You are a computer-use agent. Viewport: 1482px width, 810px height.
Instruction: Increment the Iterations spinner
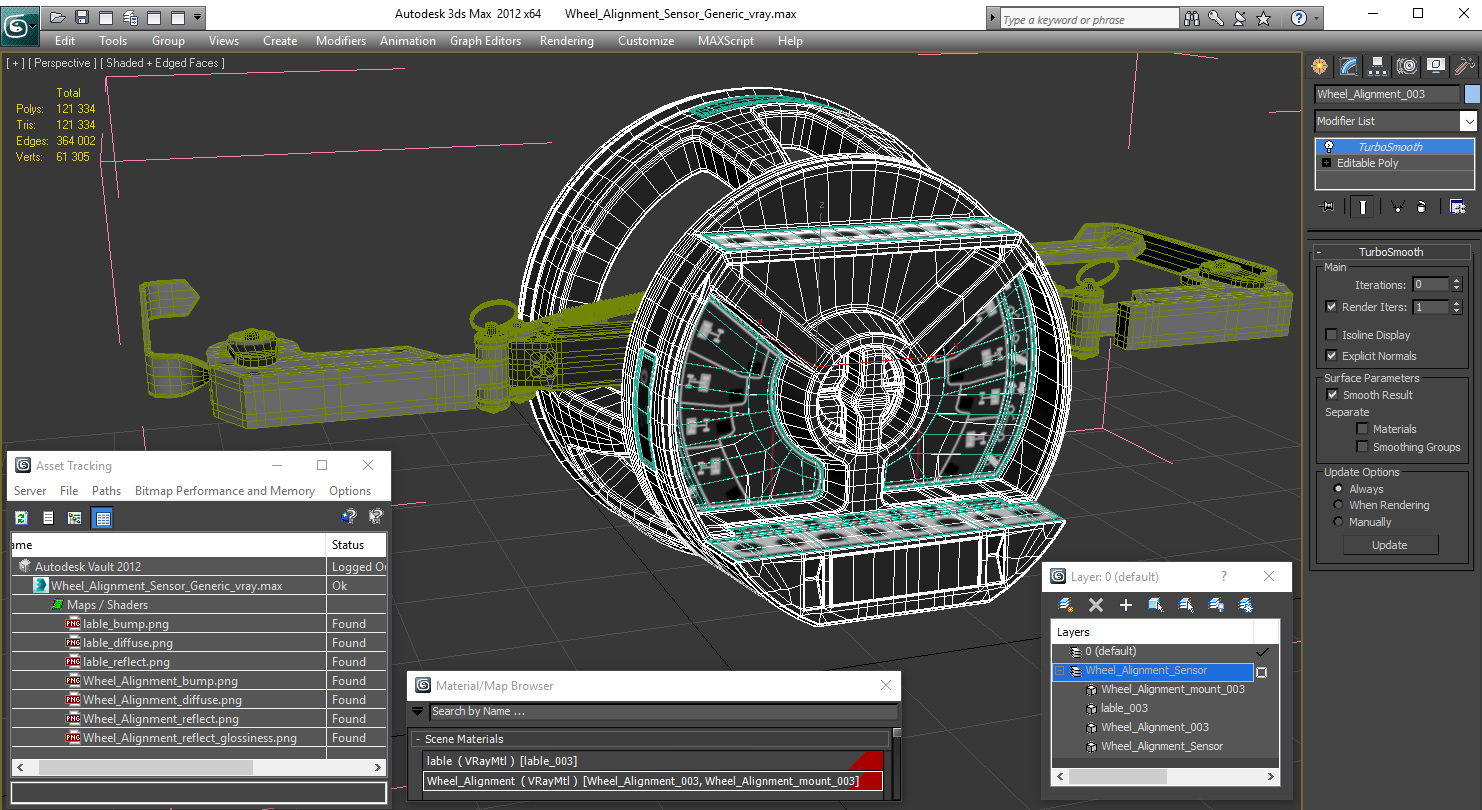click(x=1456, y=281)
